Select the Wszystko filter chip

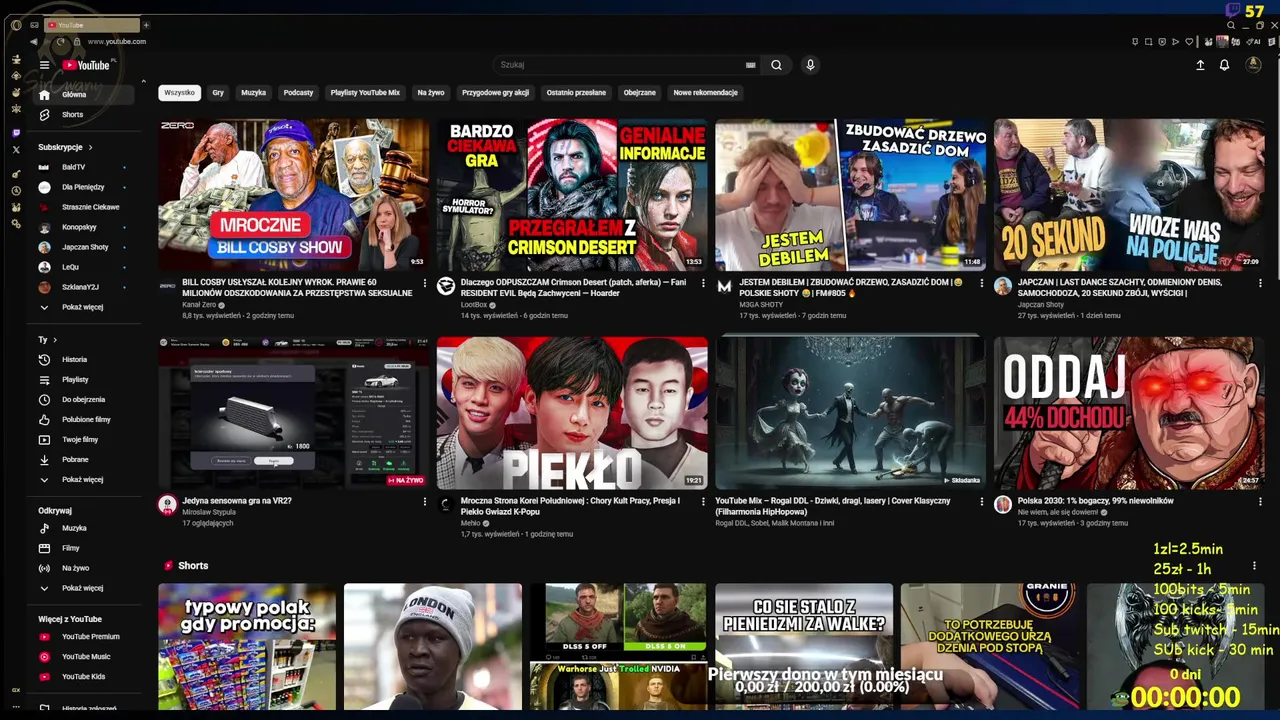coord(180,93)
